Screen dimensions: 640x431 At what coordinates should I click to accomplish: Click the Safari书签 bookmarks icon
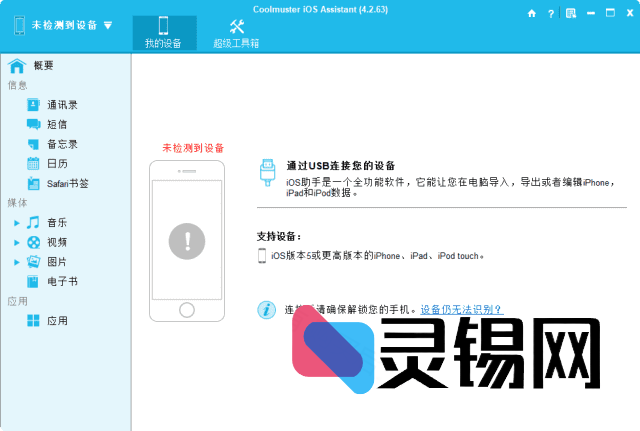click(33, 183)
